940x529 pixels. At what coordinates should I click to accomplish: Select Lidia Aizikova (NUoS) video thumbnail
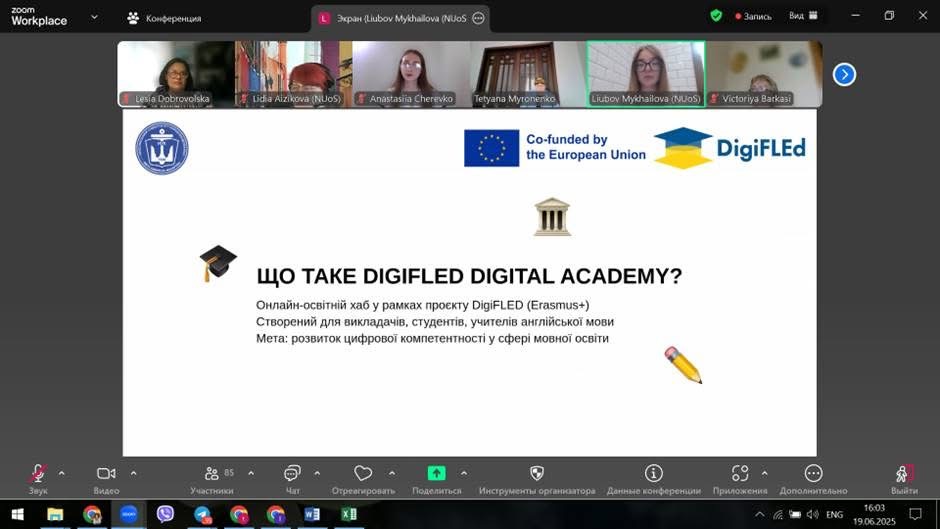tap(294, 74)
